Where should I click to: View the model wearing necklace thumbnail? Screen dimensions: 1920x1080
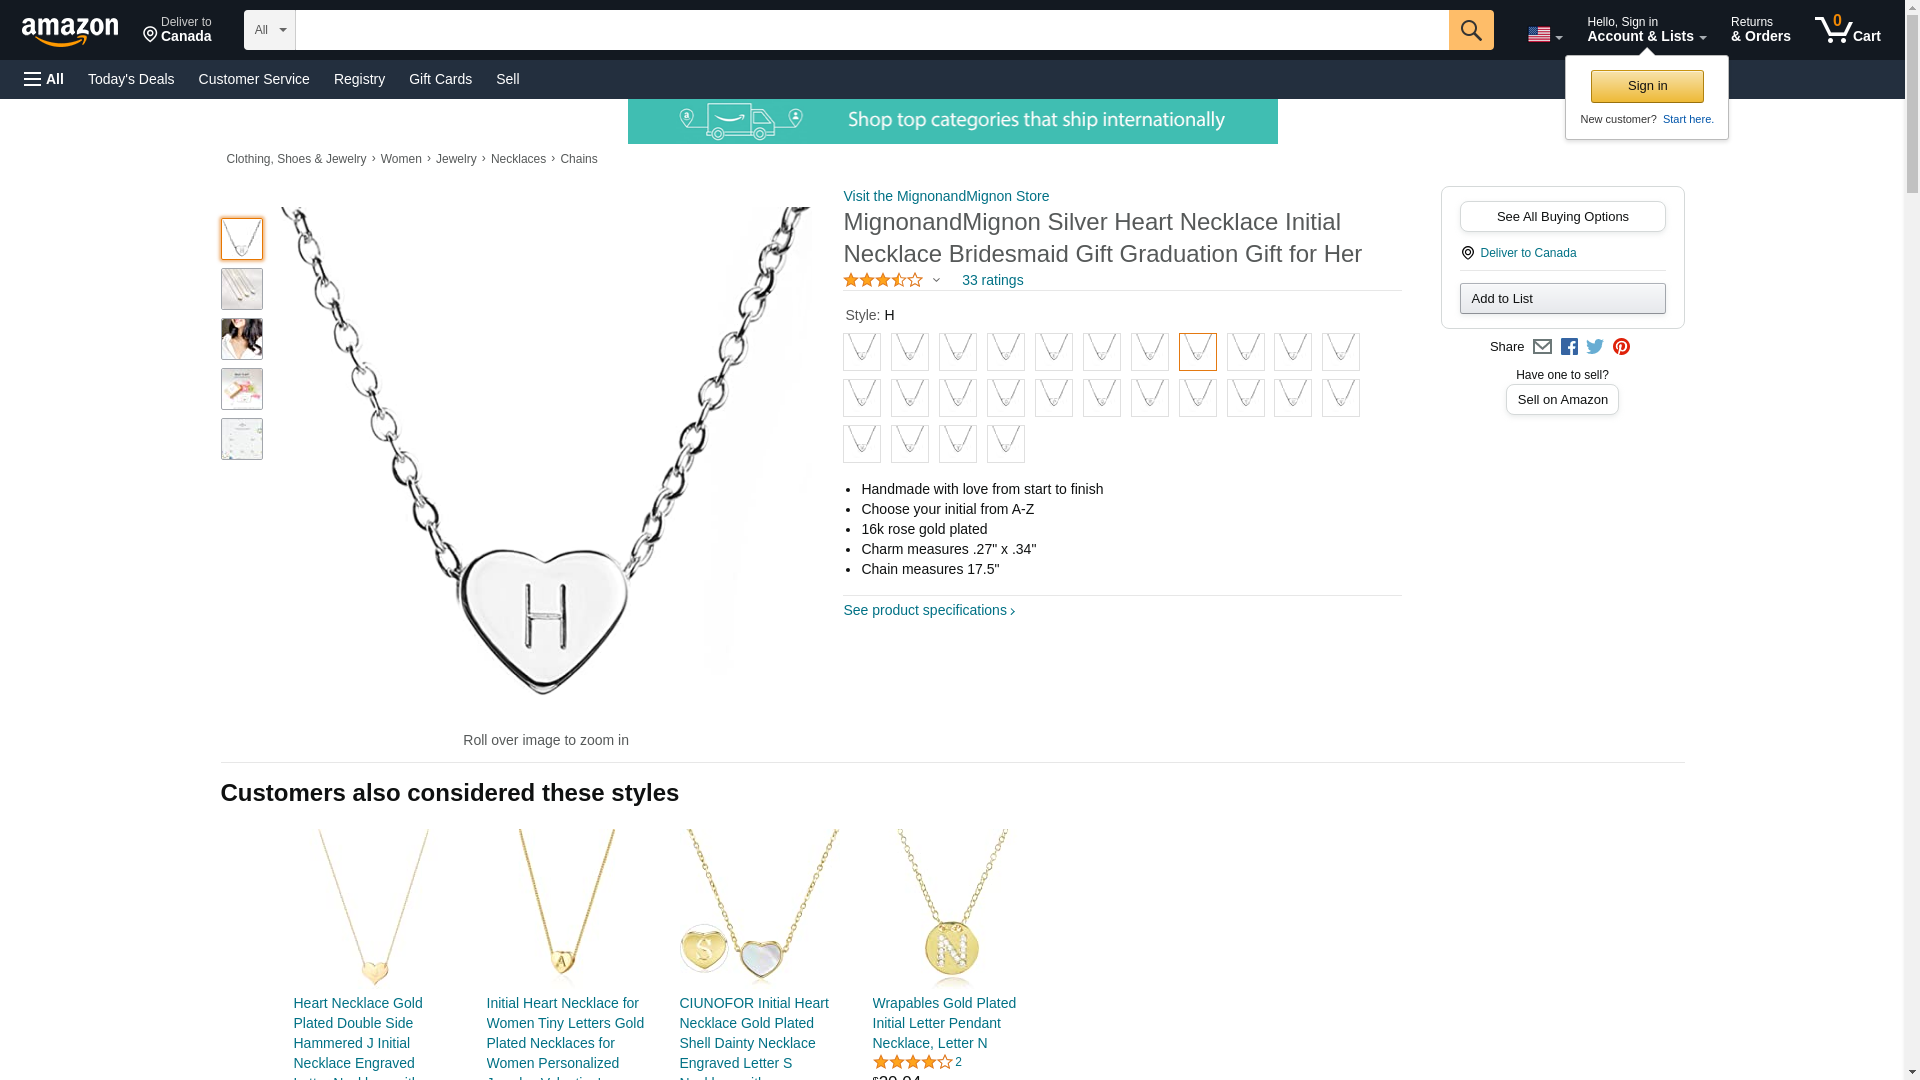coord(242,339)
